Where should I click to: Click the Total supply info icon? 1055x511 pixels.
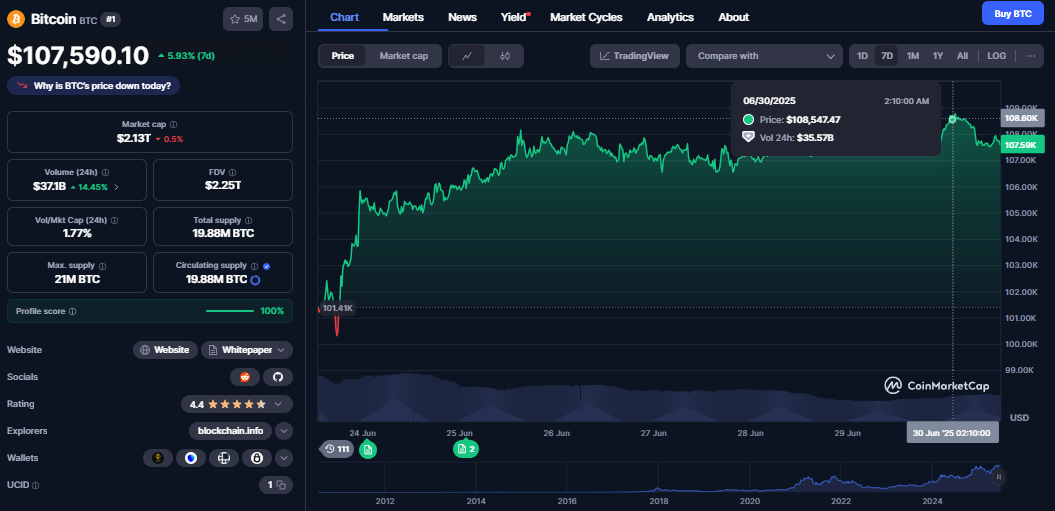coord(249,220)
